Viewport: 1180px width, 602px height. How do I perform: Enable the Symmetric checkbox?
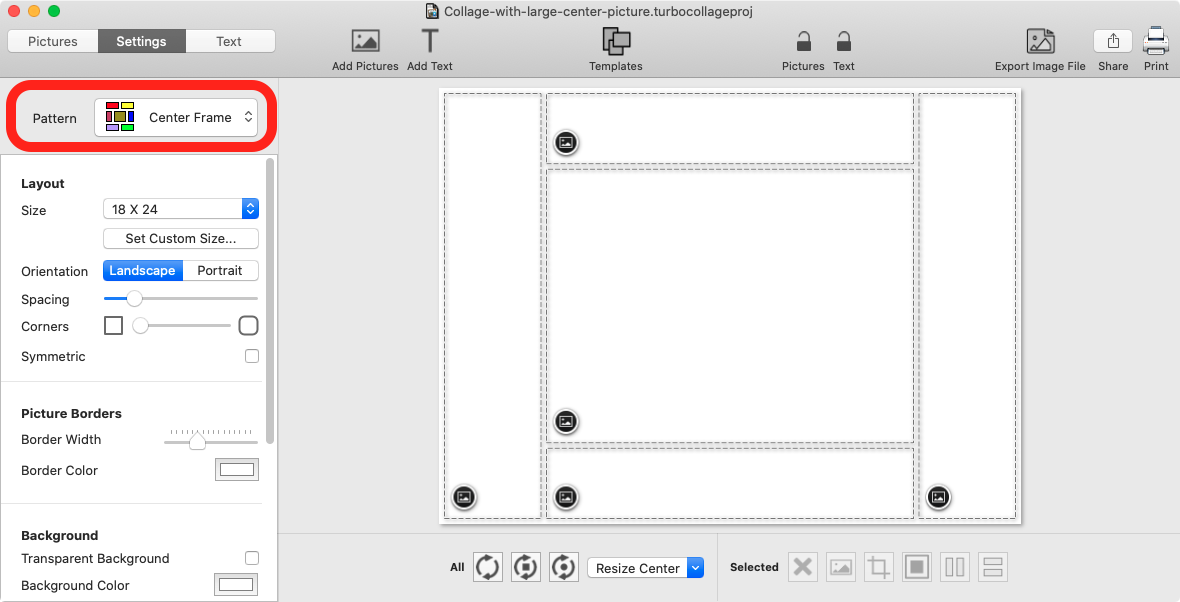(x=252, y=356)
